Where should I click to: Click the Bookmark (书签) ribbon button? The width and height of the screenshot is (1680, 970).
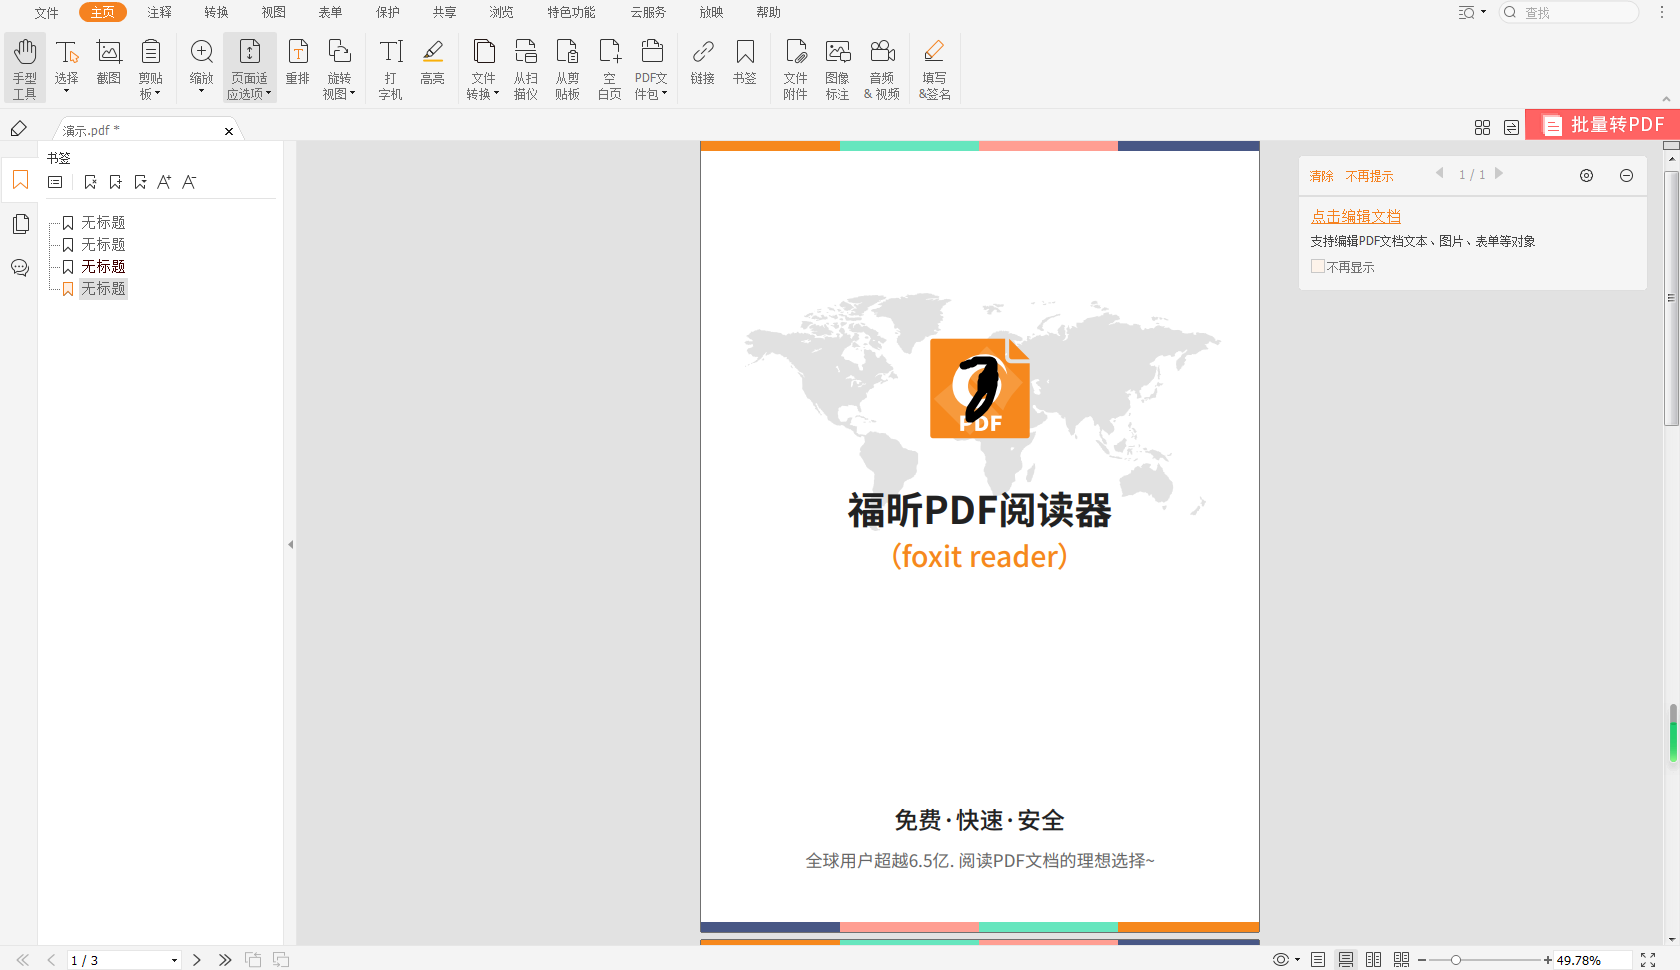745,62
